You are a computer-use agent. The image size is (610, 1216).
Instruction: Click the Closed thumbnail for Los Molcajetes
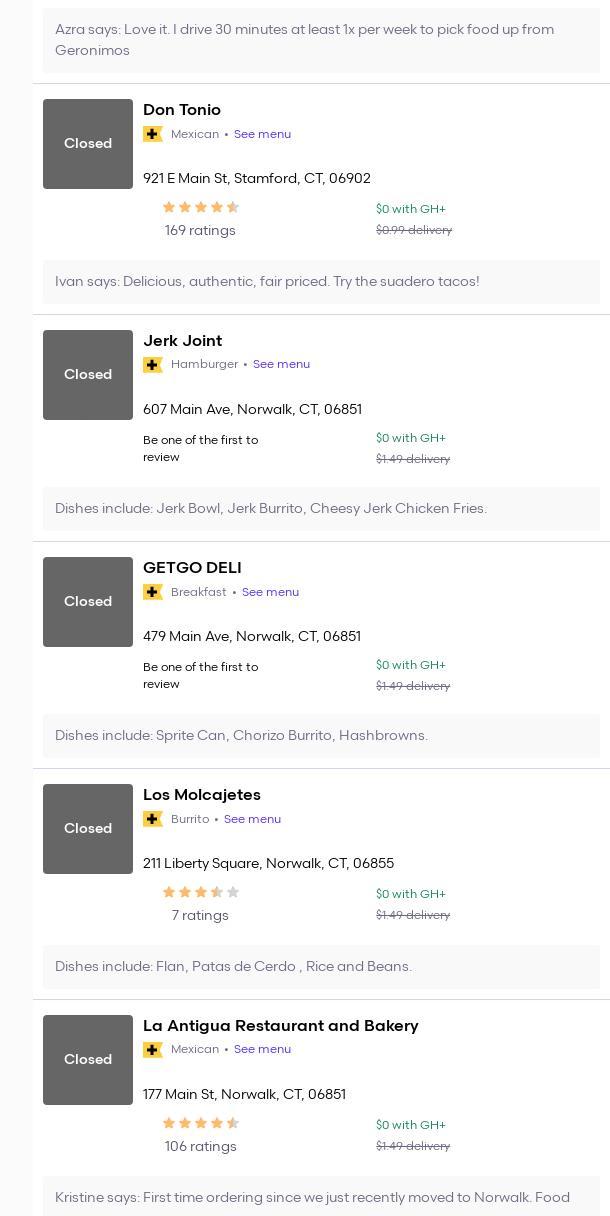coord(88,829)
